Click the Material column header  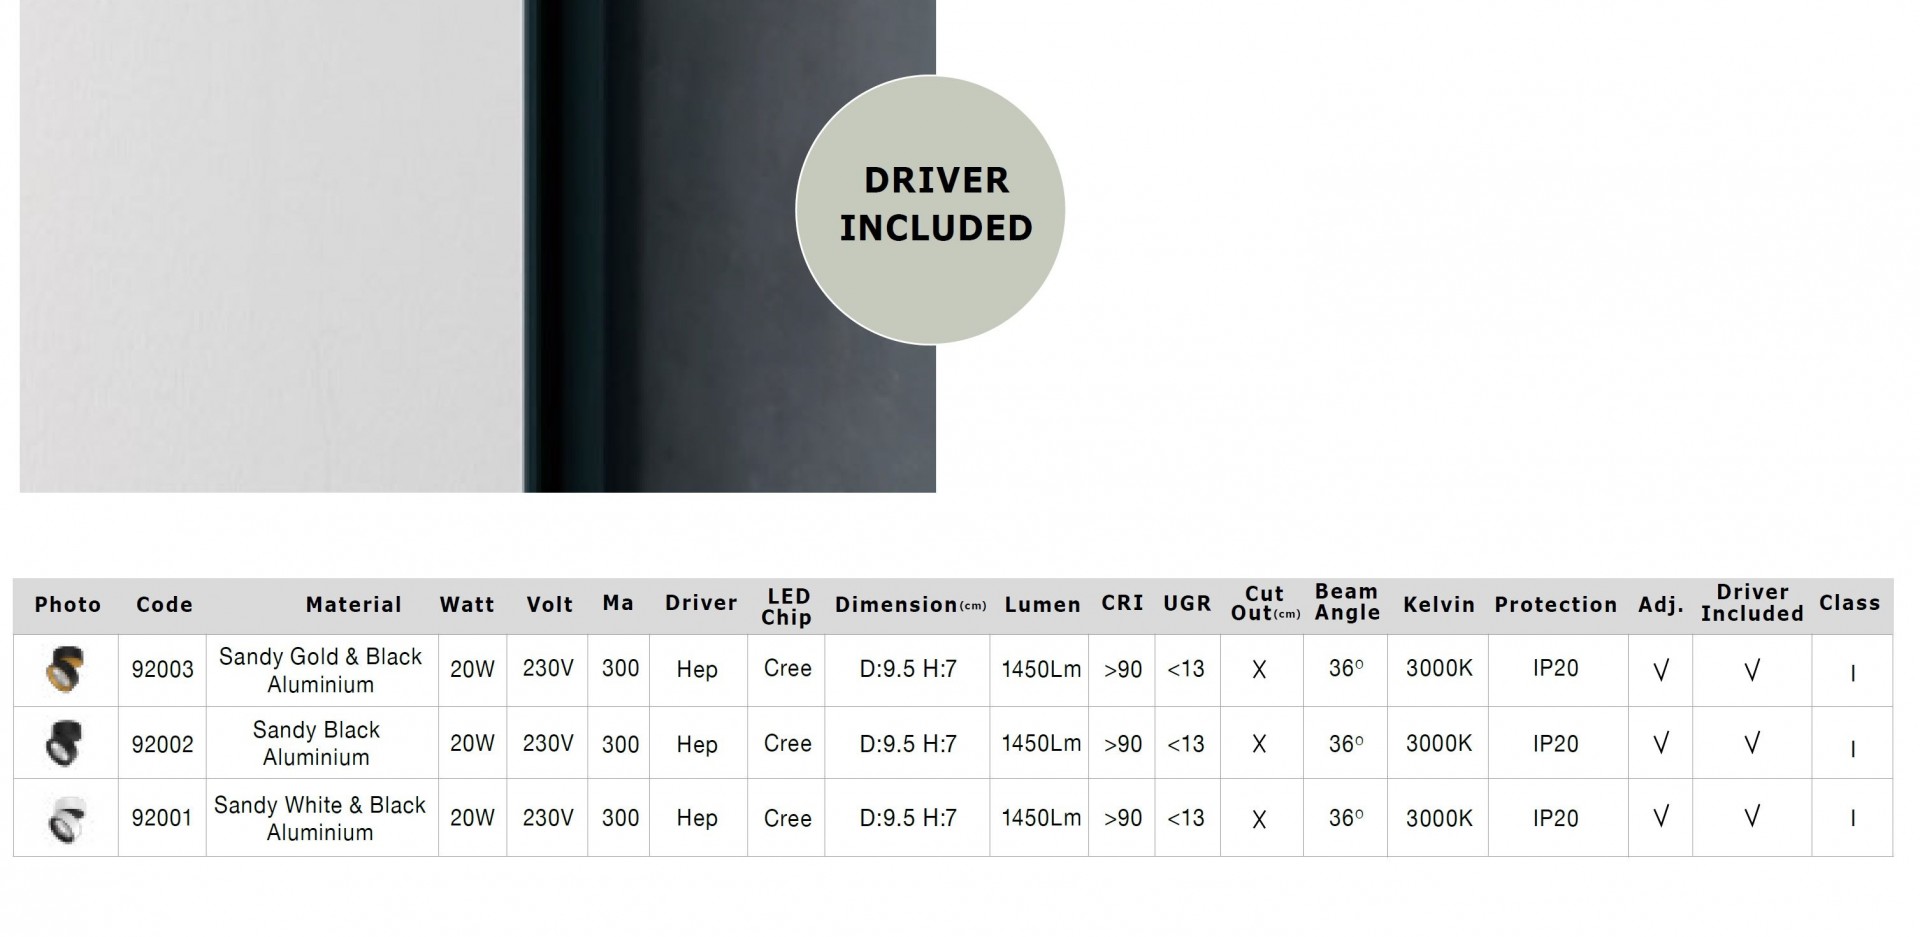(x=354, y=604)
